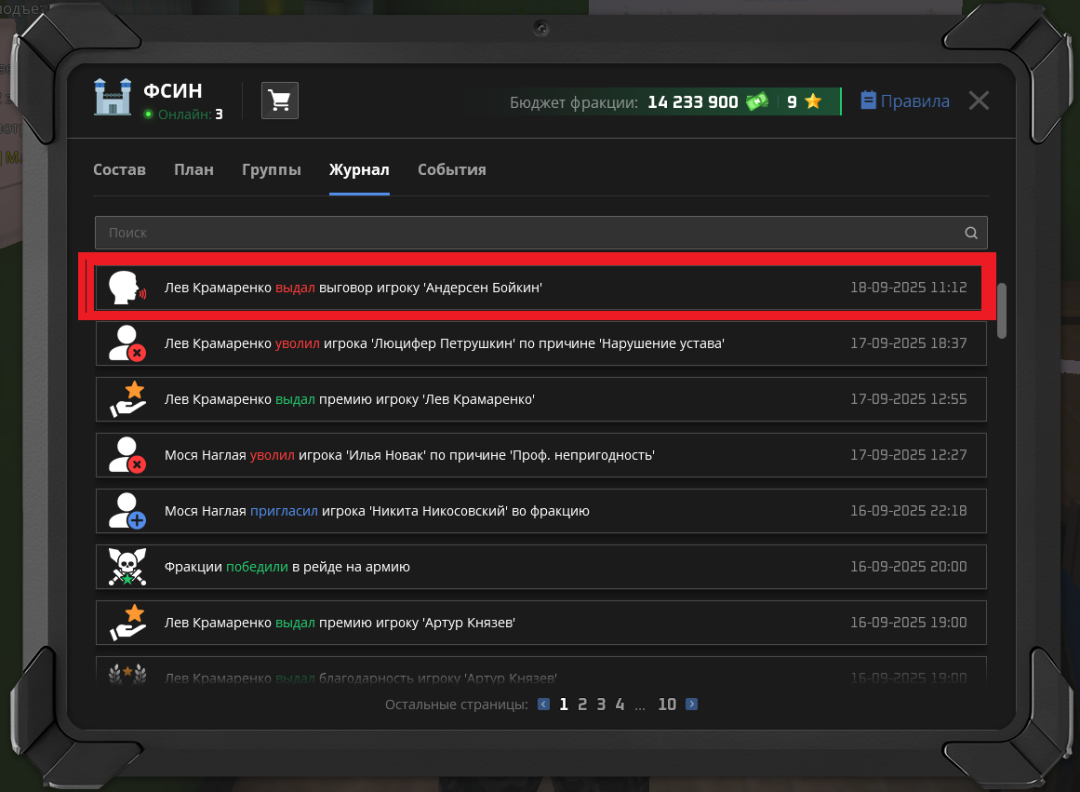Click the raid skull icon
The height and width of the screenshot is (792, 1080).
[127, 567]
